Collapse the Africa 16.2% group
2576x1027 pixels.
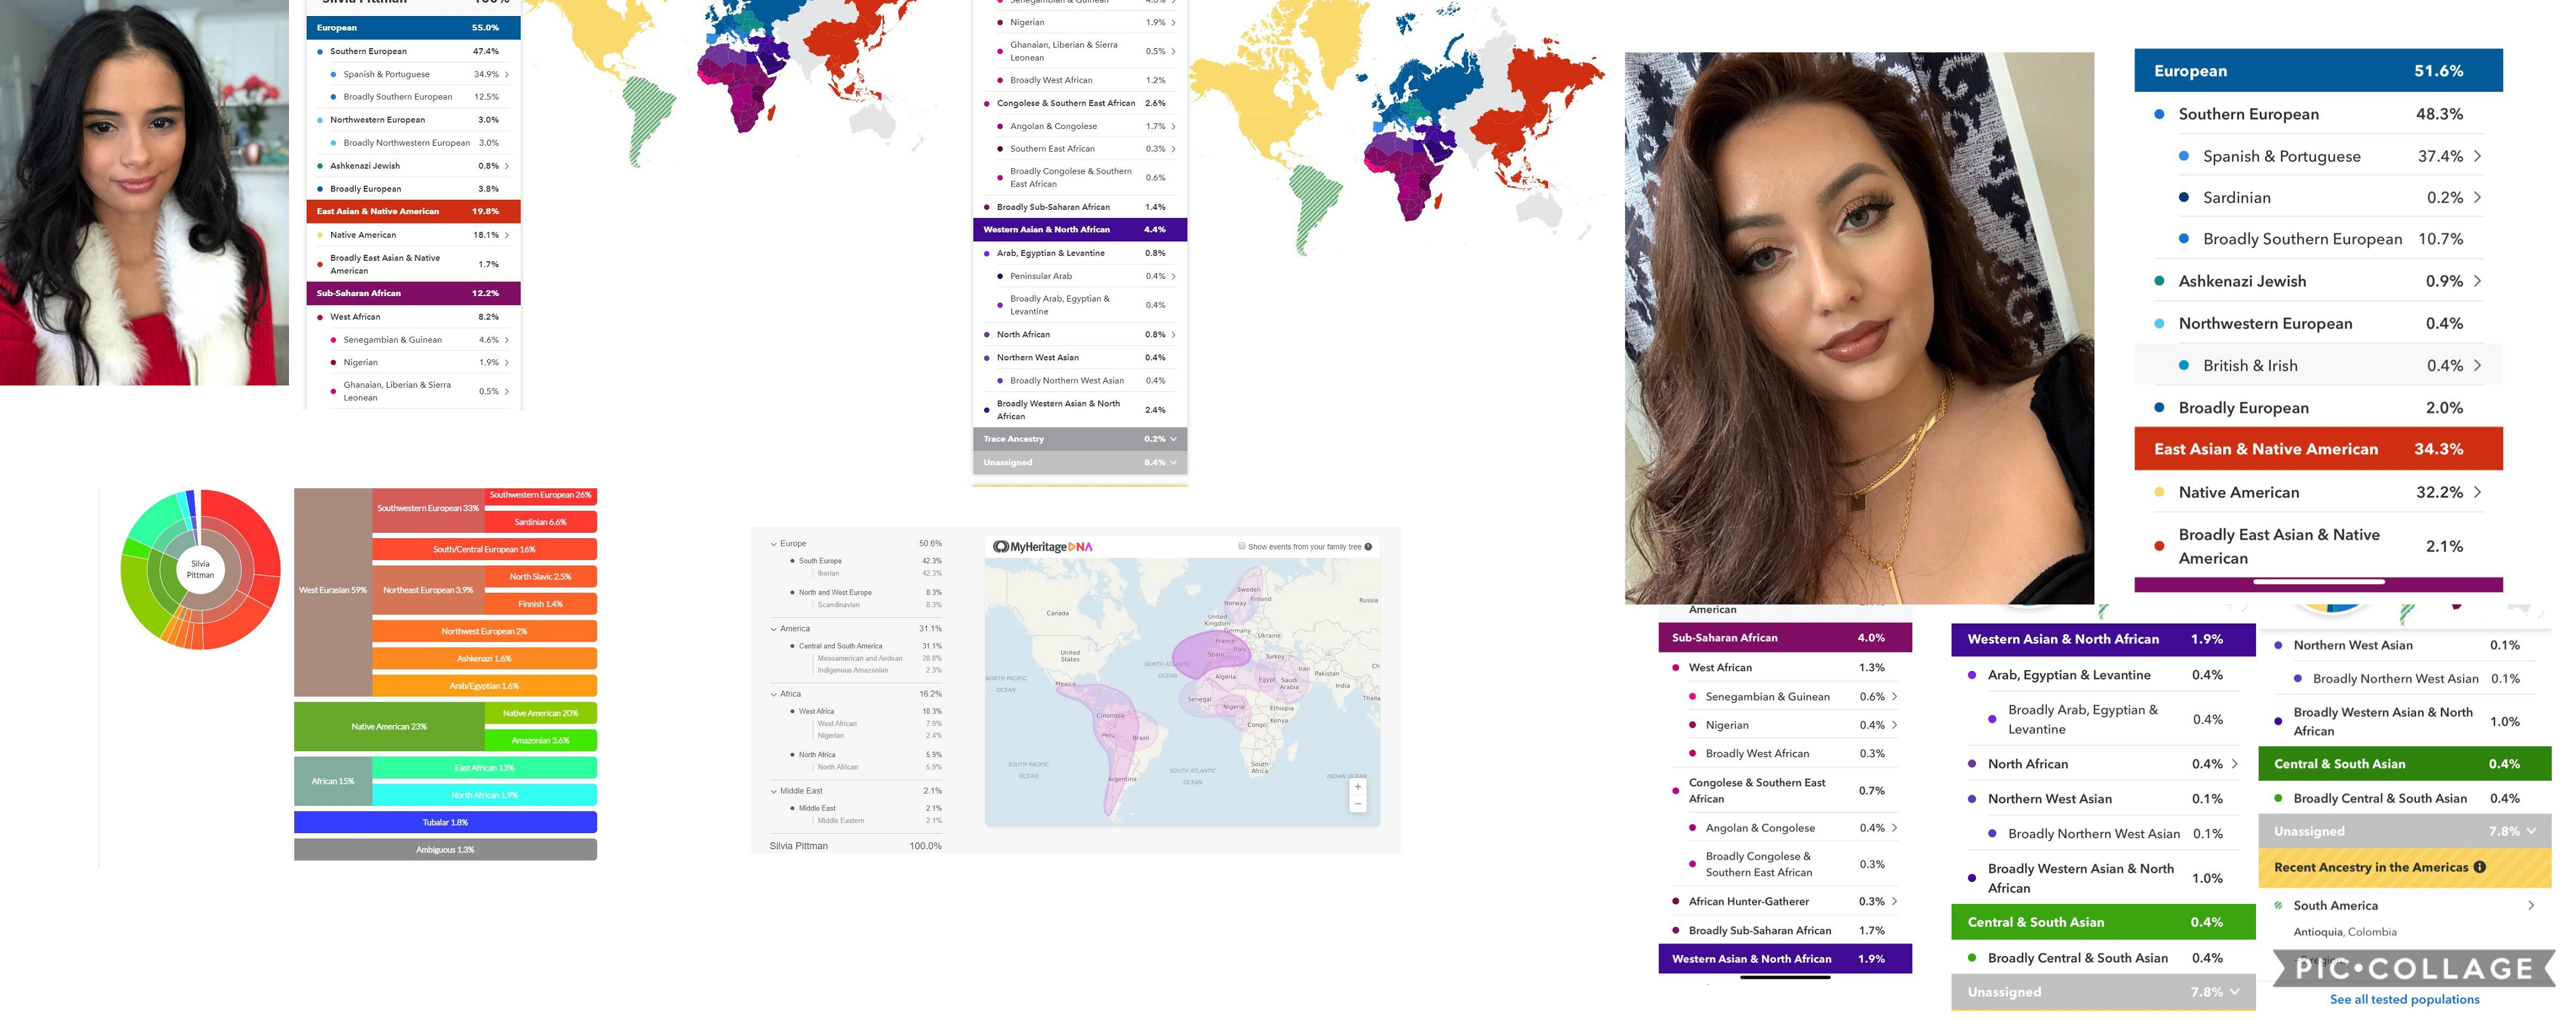pos(773,694)
